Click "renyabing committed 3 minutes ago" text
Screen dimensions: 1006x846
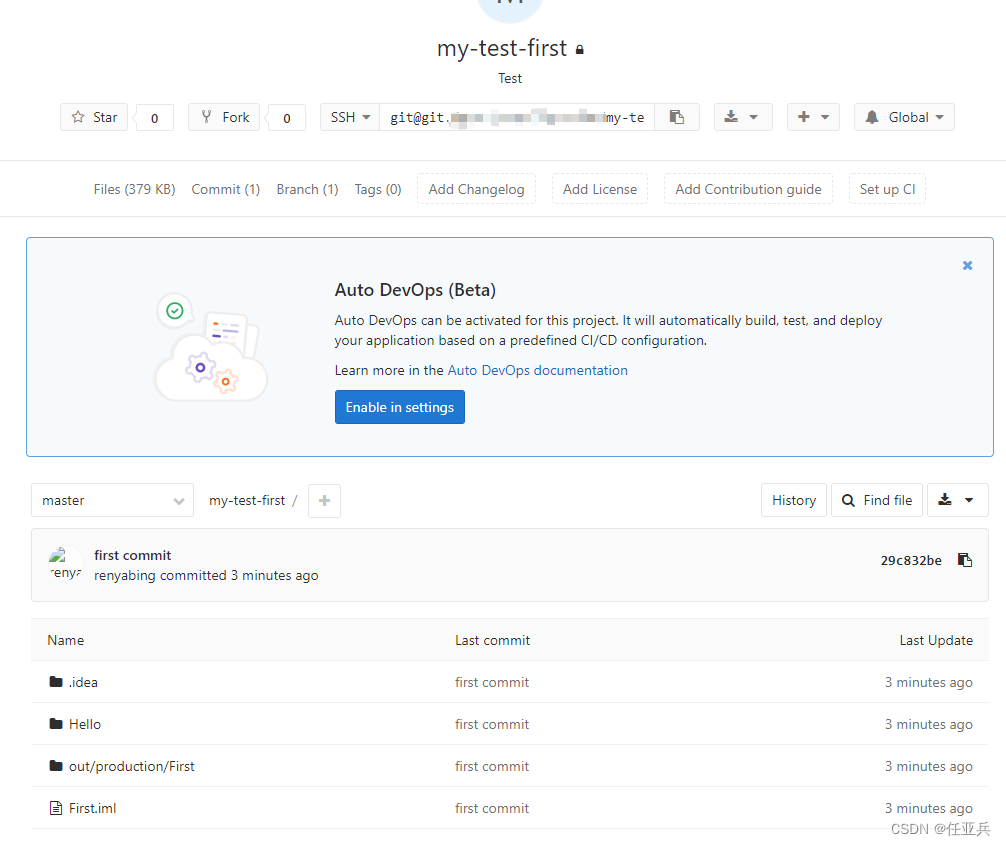pos(206,575)
